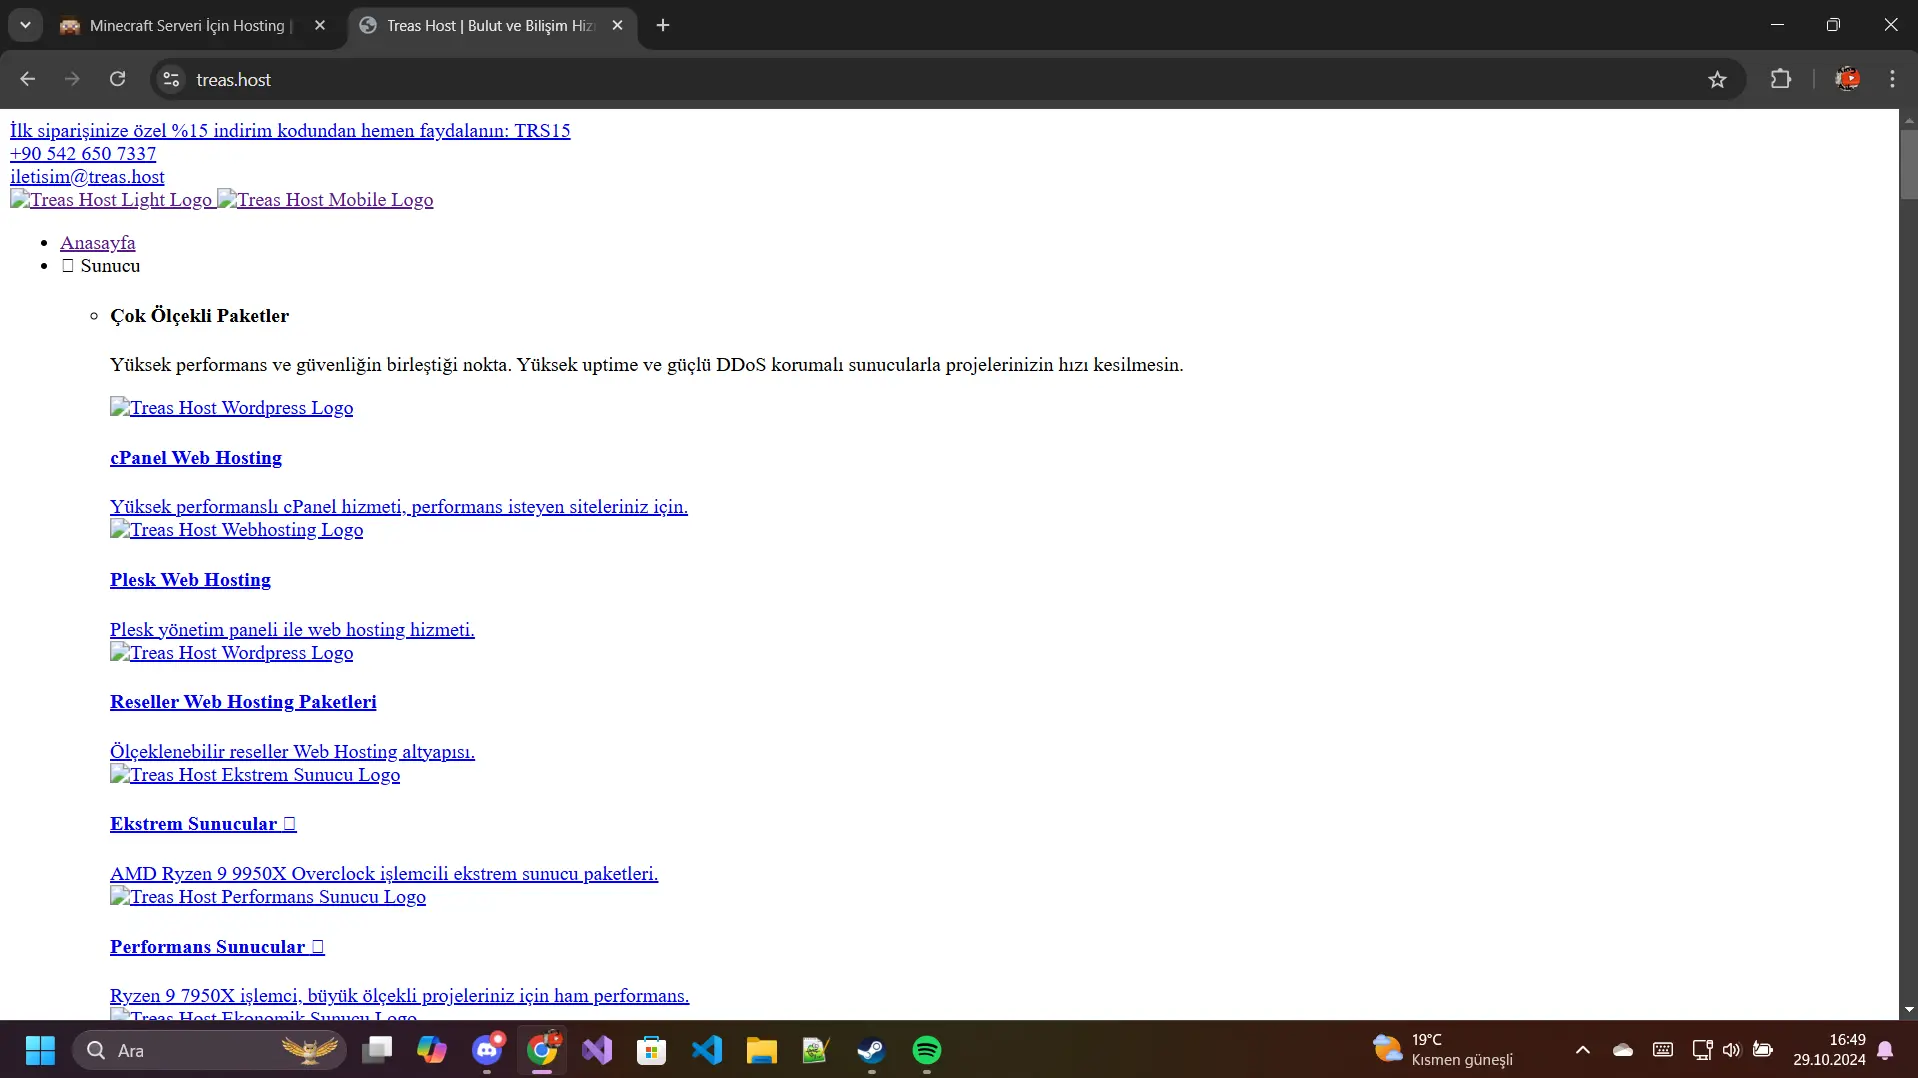
Task: Open Task View from taskbar
Action: tap(377, 1050)
